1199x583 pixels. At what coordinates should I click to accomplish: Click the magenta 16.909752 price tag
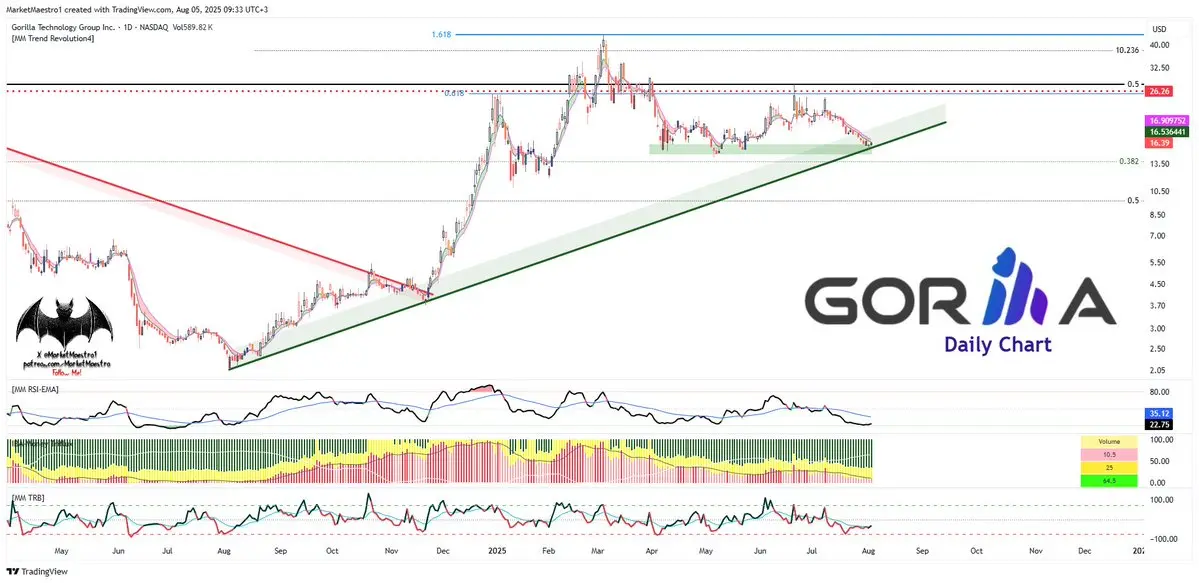coord(1165,121)
